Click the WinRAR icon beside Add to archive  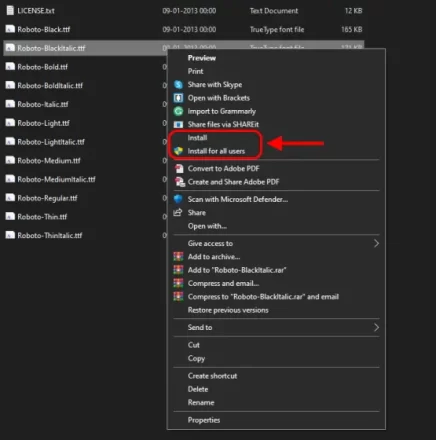pos(178,257)
